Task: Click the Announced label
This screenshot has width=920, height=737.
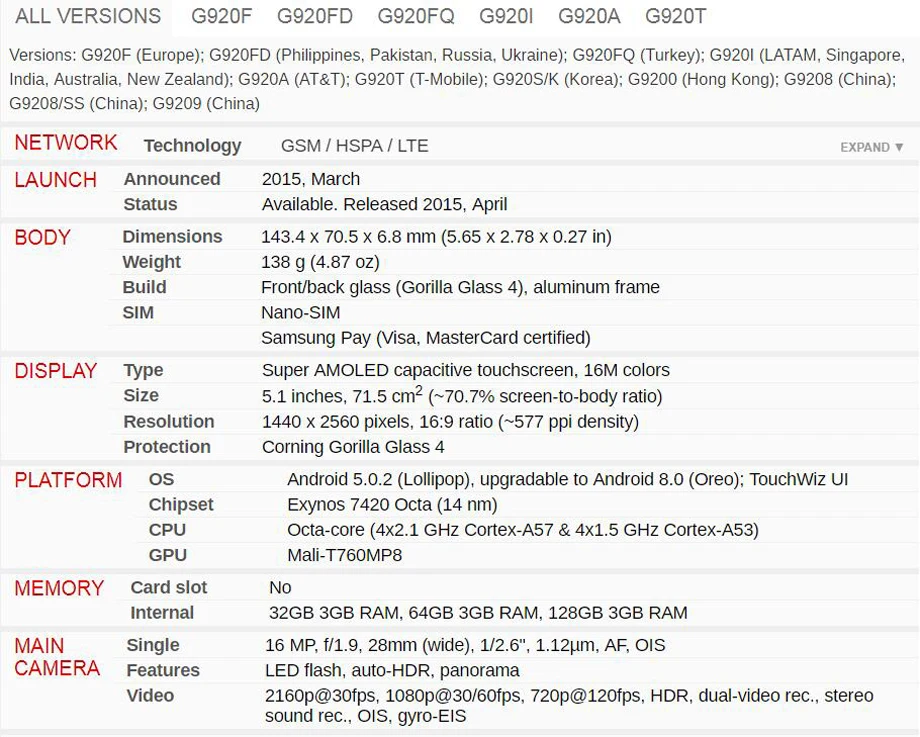Action: click(172, 179)
